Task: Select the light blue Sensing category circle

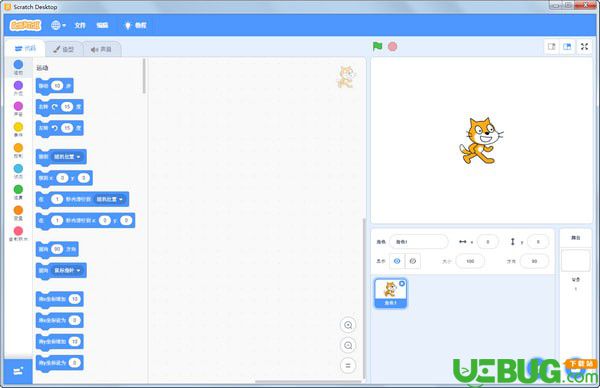Action: click(18, 168)
